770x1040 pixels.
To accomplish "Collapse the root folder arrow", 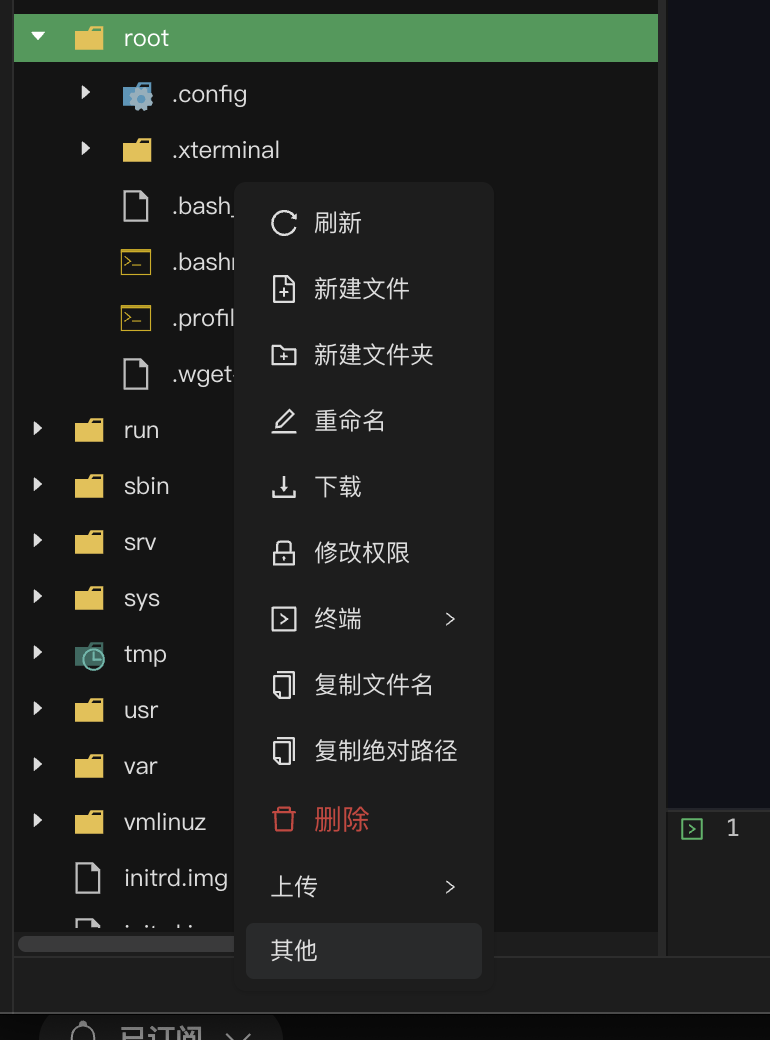I will (38, 36).
